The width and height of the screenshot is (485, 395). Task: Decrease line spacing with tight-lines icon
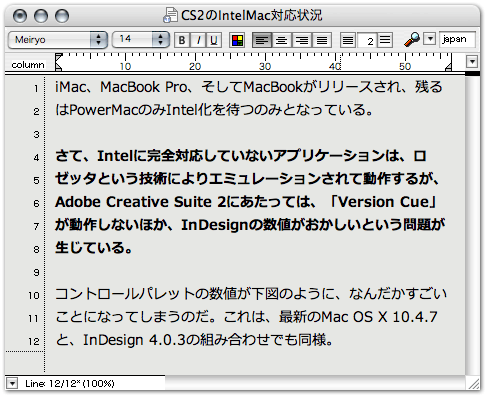coord(348,40)
